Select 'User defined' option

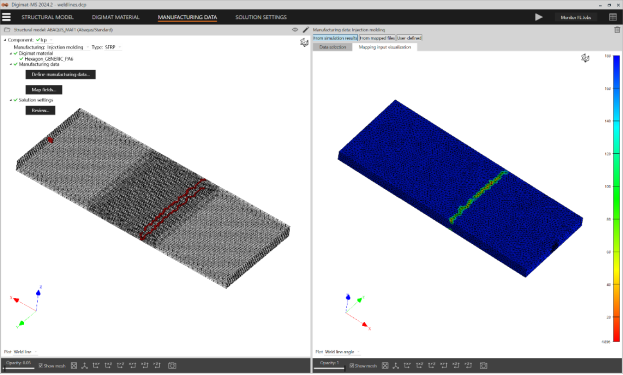pyautogui.click(x=409, y=38)
